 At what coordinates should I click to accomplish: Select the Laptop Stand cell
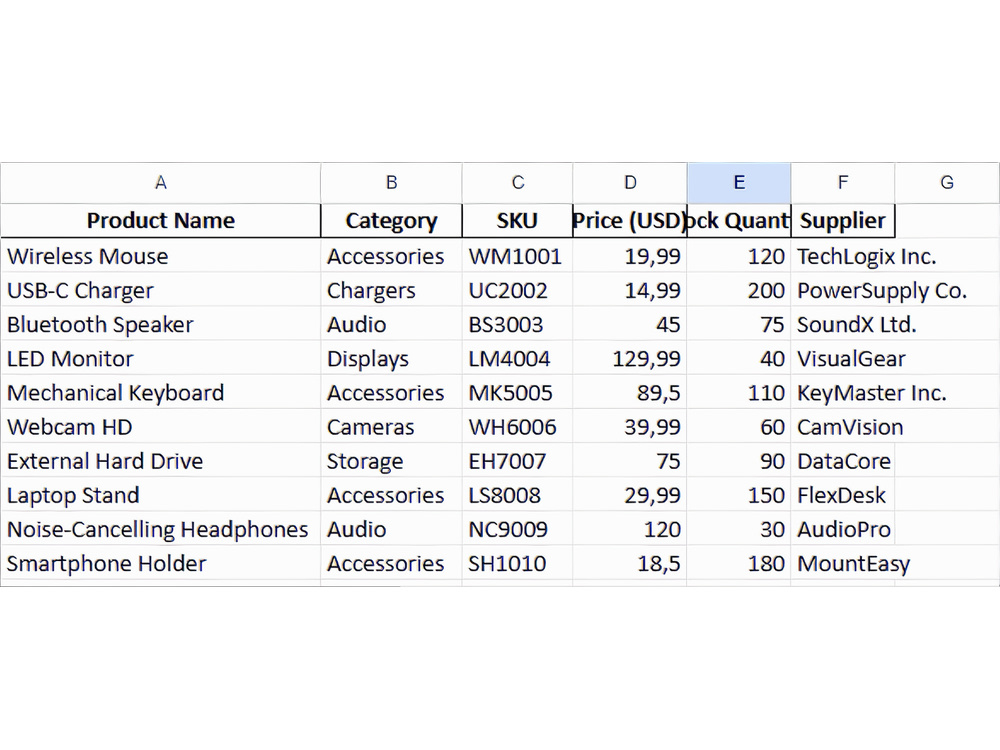[161, 496]
